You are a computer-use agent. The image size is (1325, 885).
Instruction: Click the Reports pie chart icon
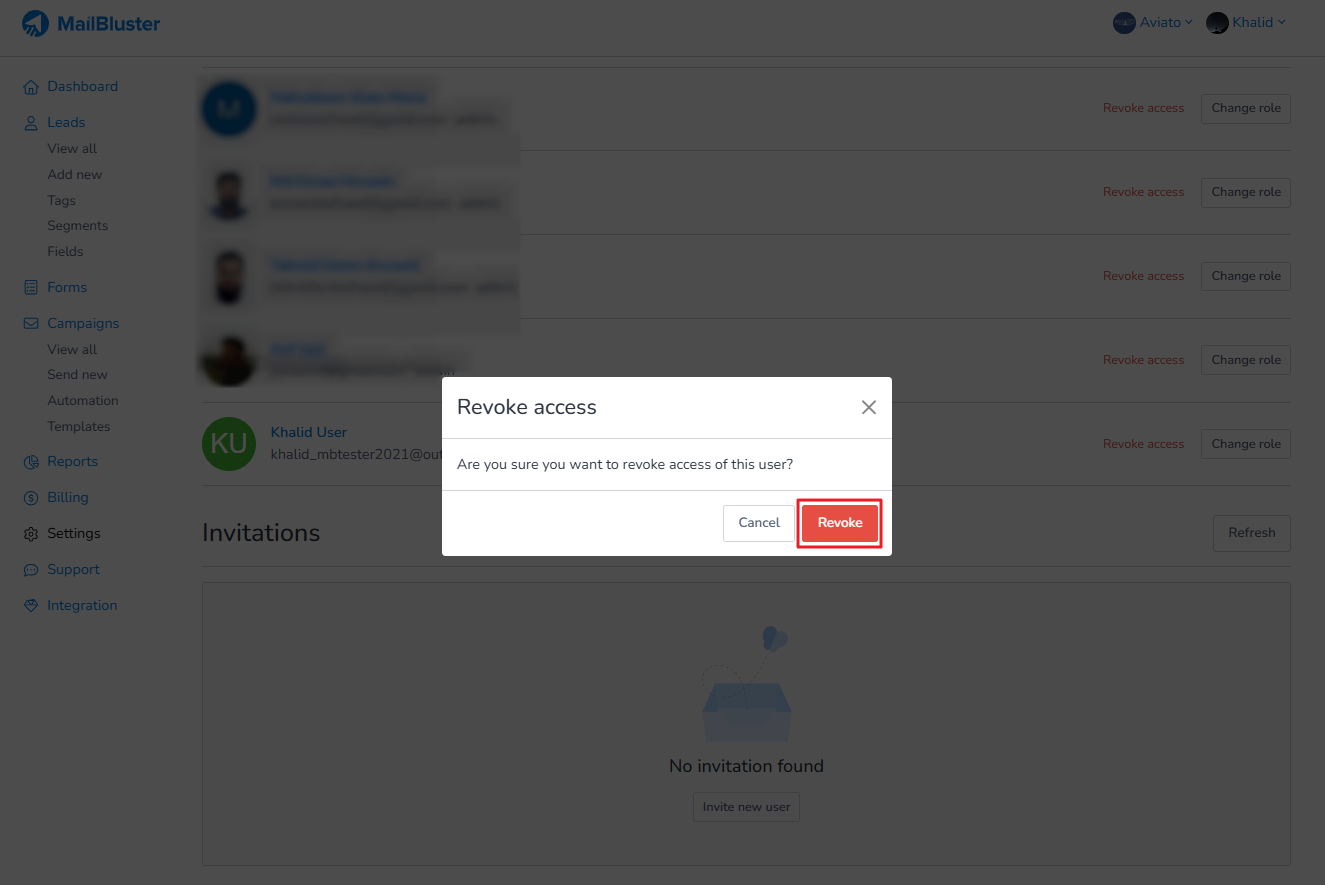click(30, 462)
